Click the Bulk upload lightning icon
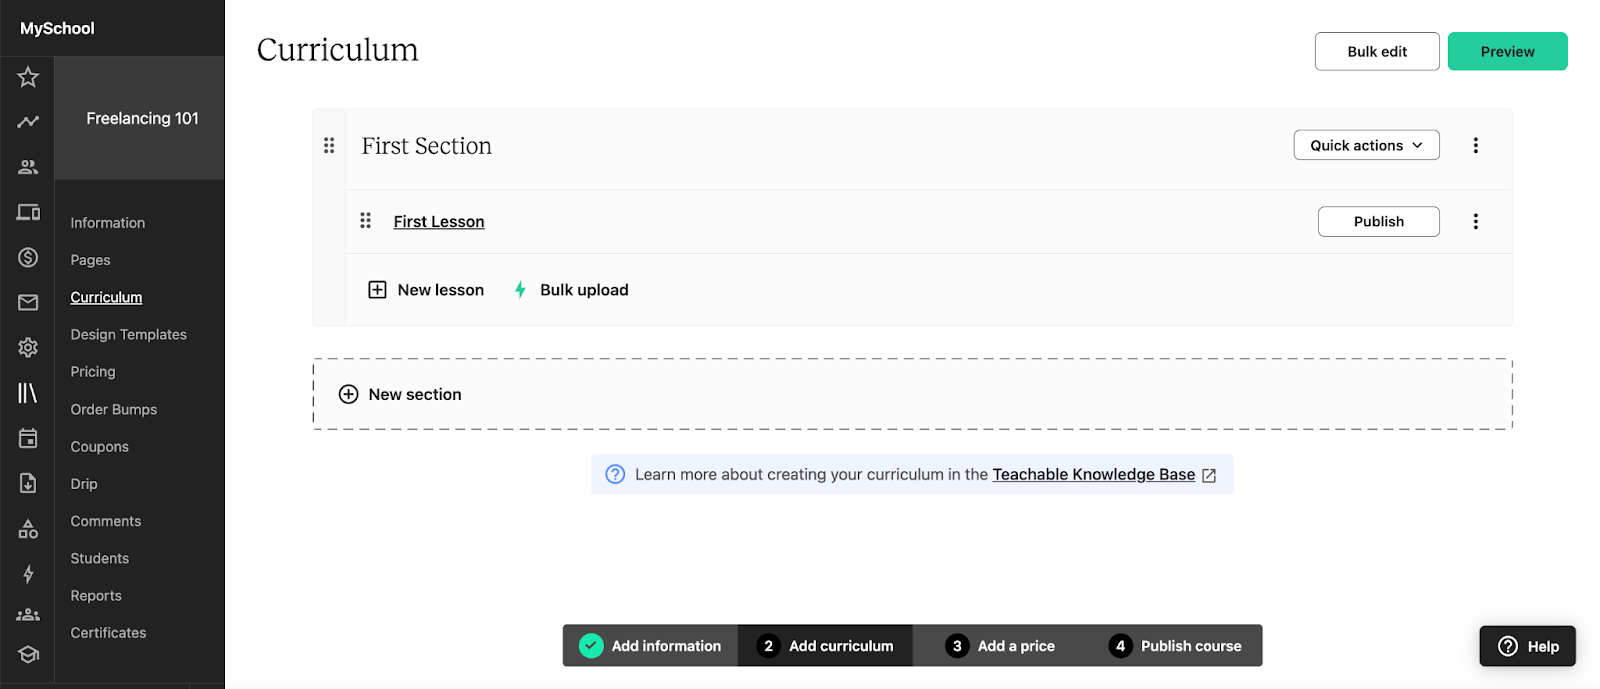Viewport: 1600px width, 689px height. [520, 290]
